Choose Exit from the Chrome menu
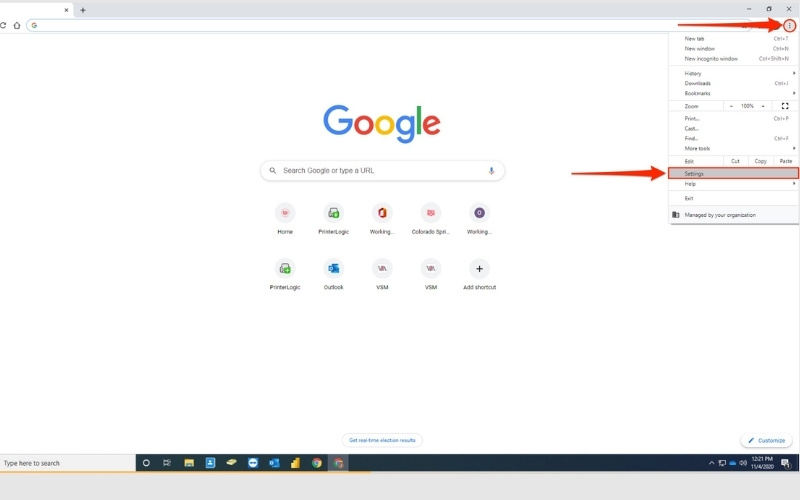This screenshot has width=800, height=500. [734, 198]
